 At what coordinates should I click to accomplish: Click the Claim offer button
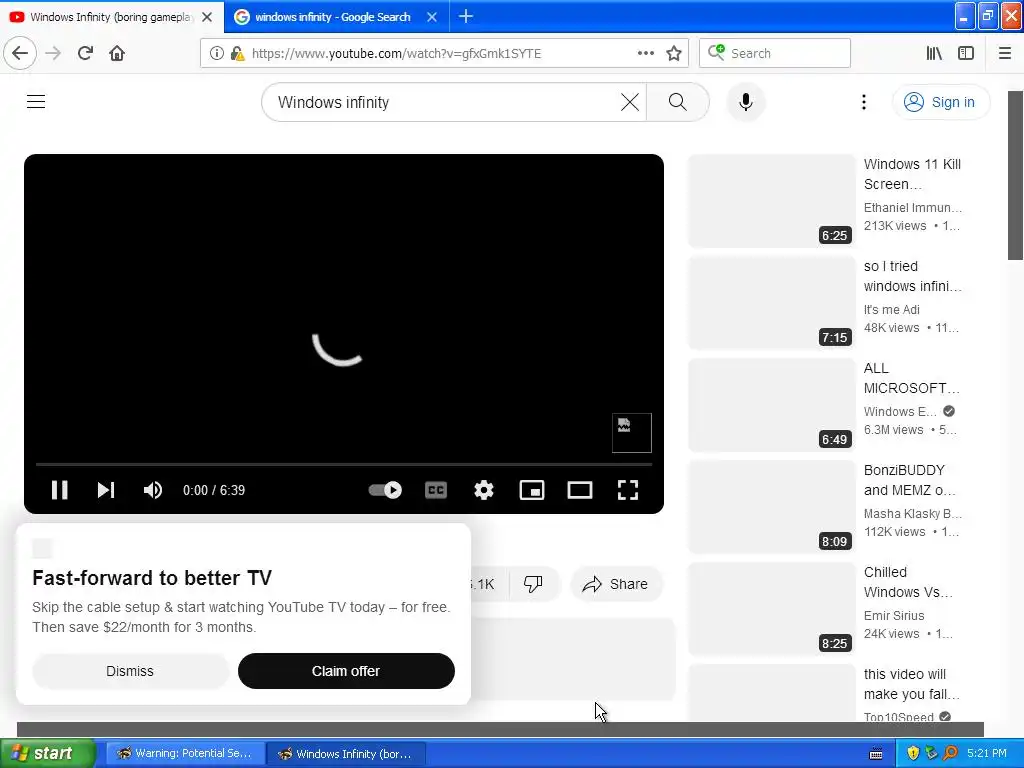coord(346,671)
